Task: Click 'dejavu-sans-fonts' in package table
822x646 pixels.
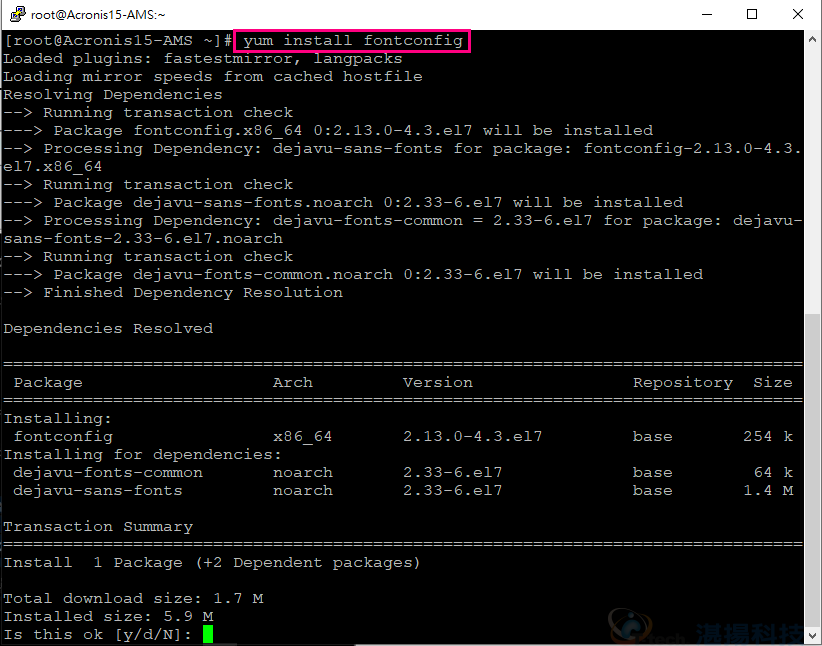Action: click(98, 490)
